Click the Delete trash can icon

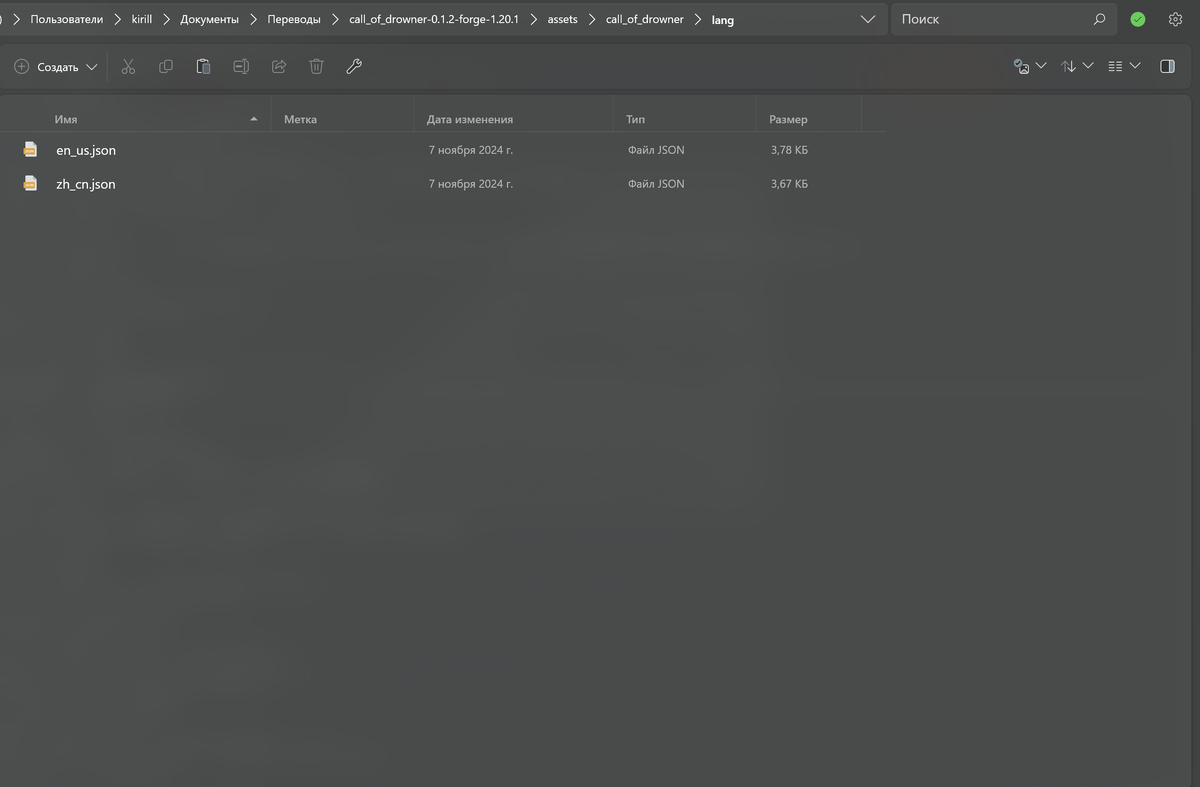(x=316, y=66)
